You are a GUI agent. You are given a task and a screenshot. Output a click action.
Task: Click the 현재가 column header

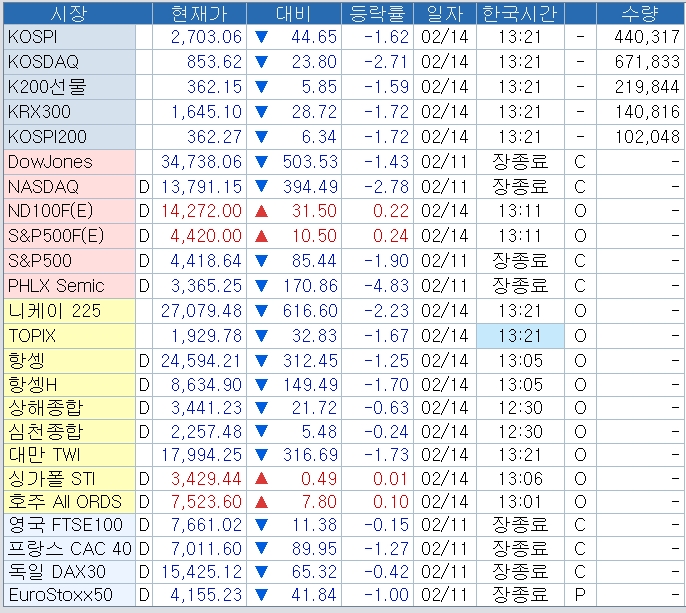200,13
